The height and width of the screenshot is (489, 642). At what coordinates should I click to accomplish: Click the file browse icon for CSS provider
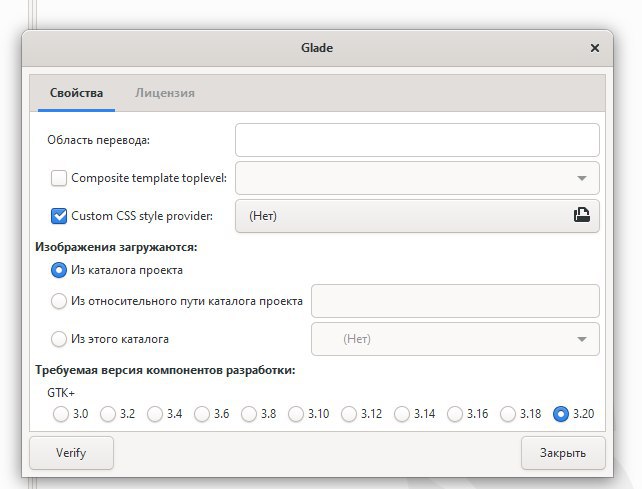pos(581,215)
